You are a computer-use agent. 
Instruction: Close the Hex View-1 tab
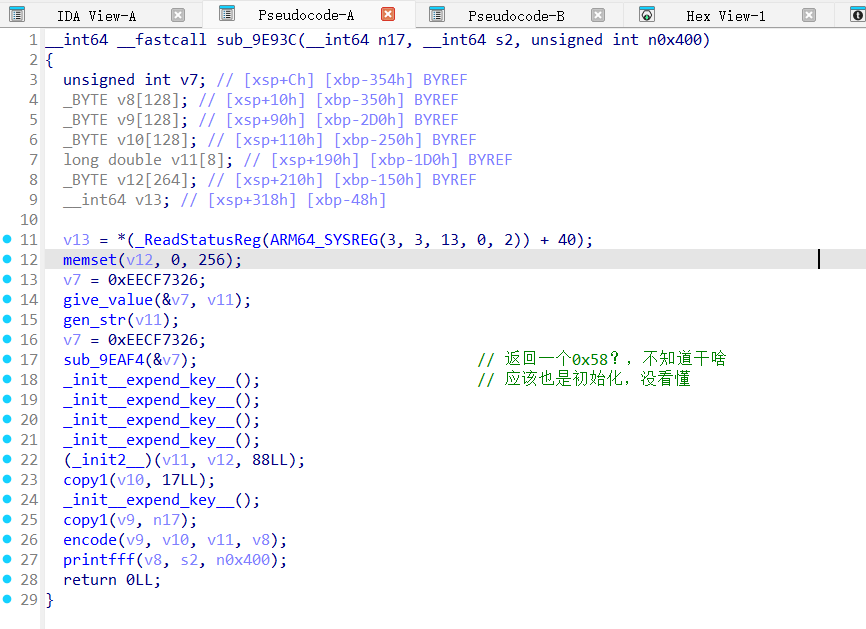[809, 15]
